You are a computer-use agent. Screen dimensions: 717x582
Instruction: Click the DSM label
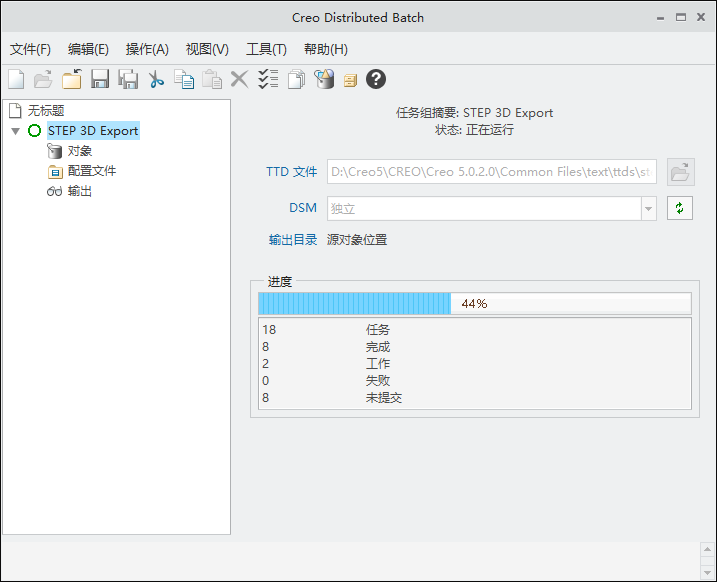click(303, 208)
